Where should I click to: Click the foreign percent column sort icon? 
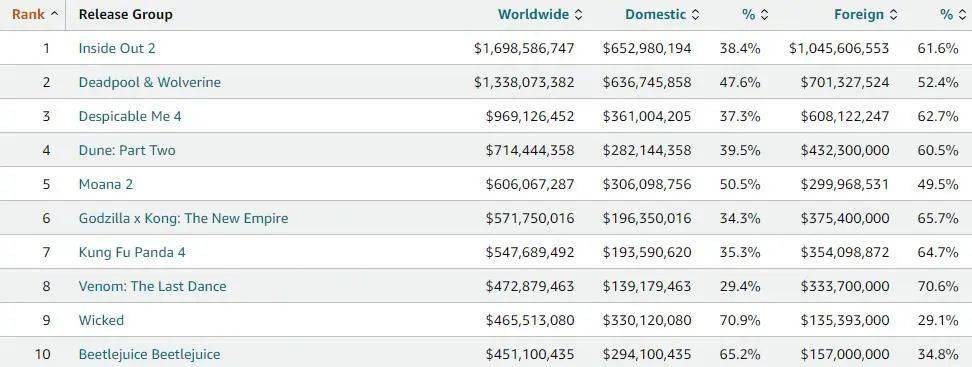point(963,15)
